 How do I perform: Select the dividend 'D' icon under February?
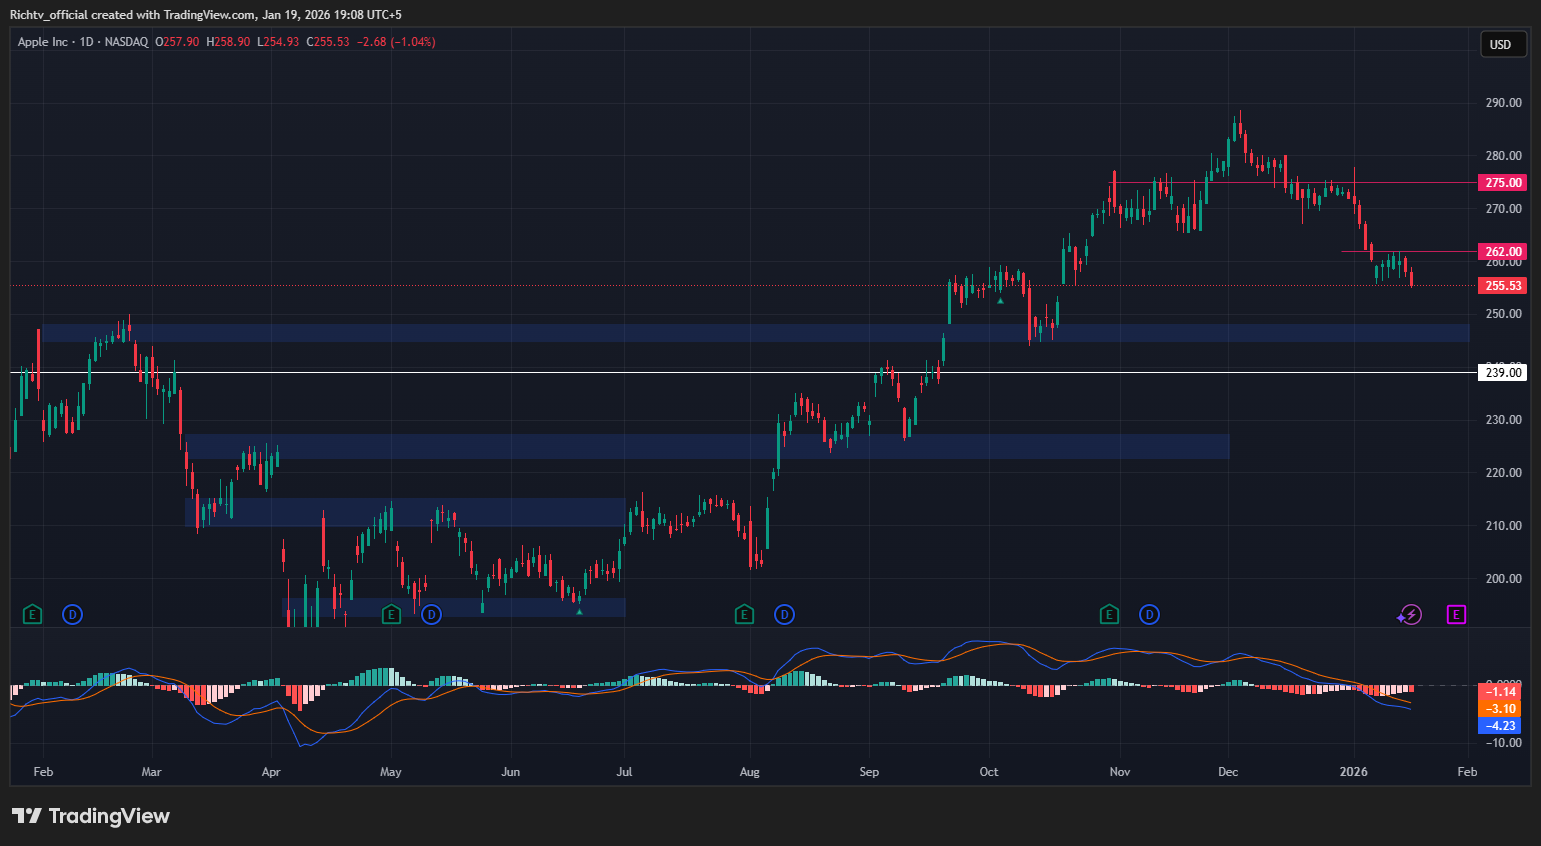(x=71, y=615)
